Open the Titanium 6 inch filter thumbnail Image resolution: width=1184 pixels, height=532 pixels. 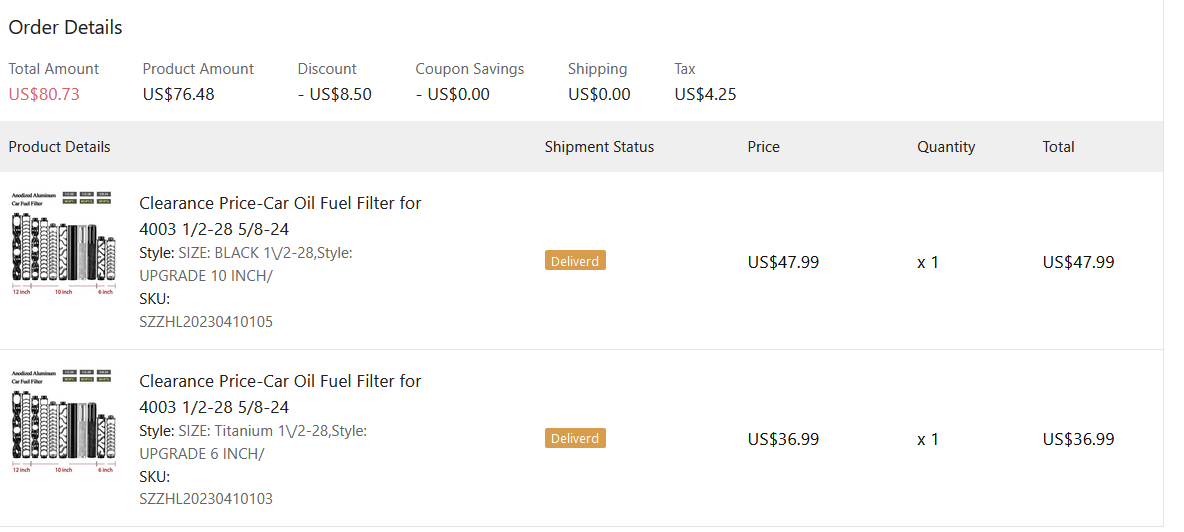pyautogui.click(x=62, y=421)
